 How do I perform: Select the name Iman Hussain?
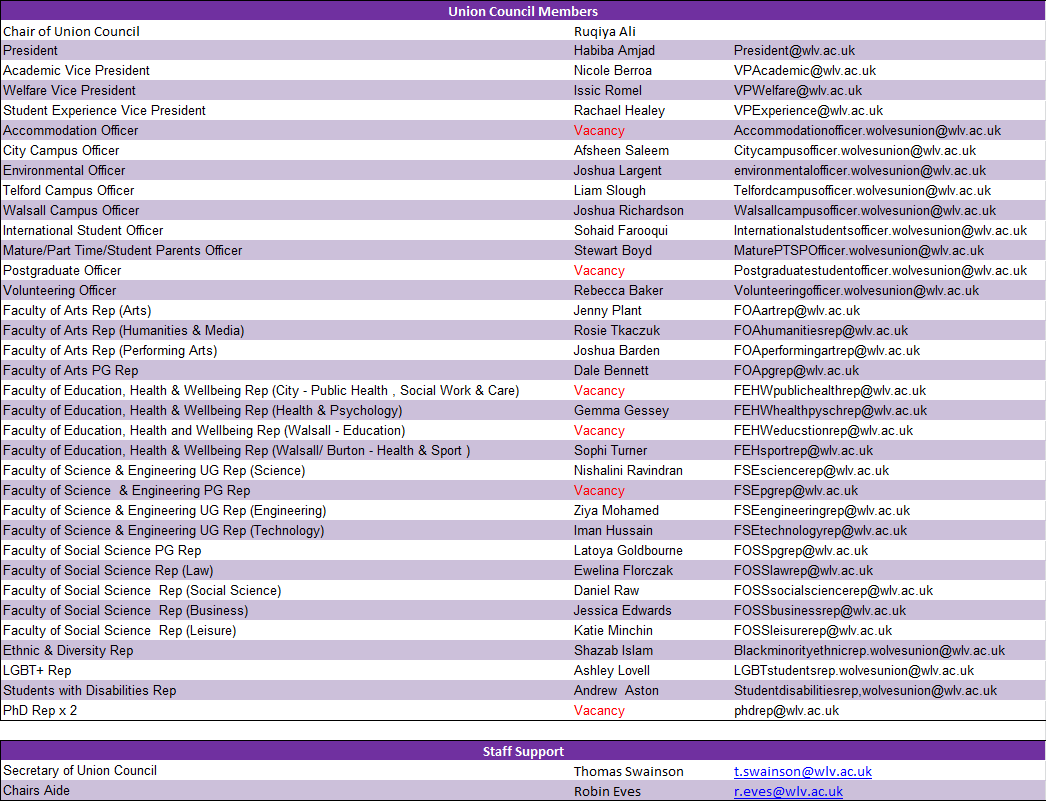click(613, 532)
